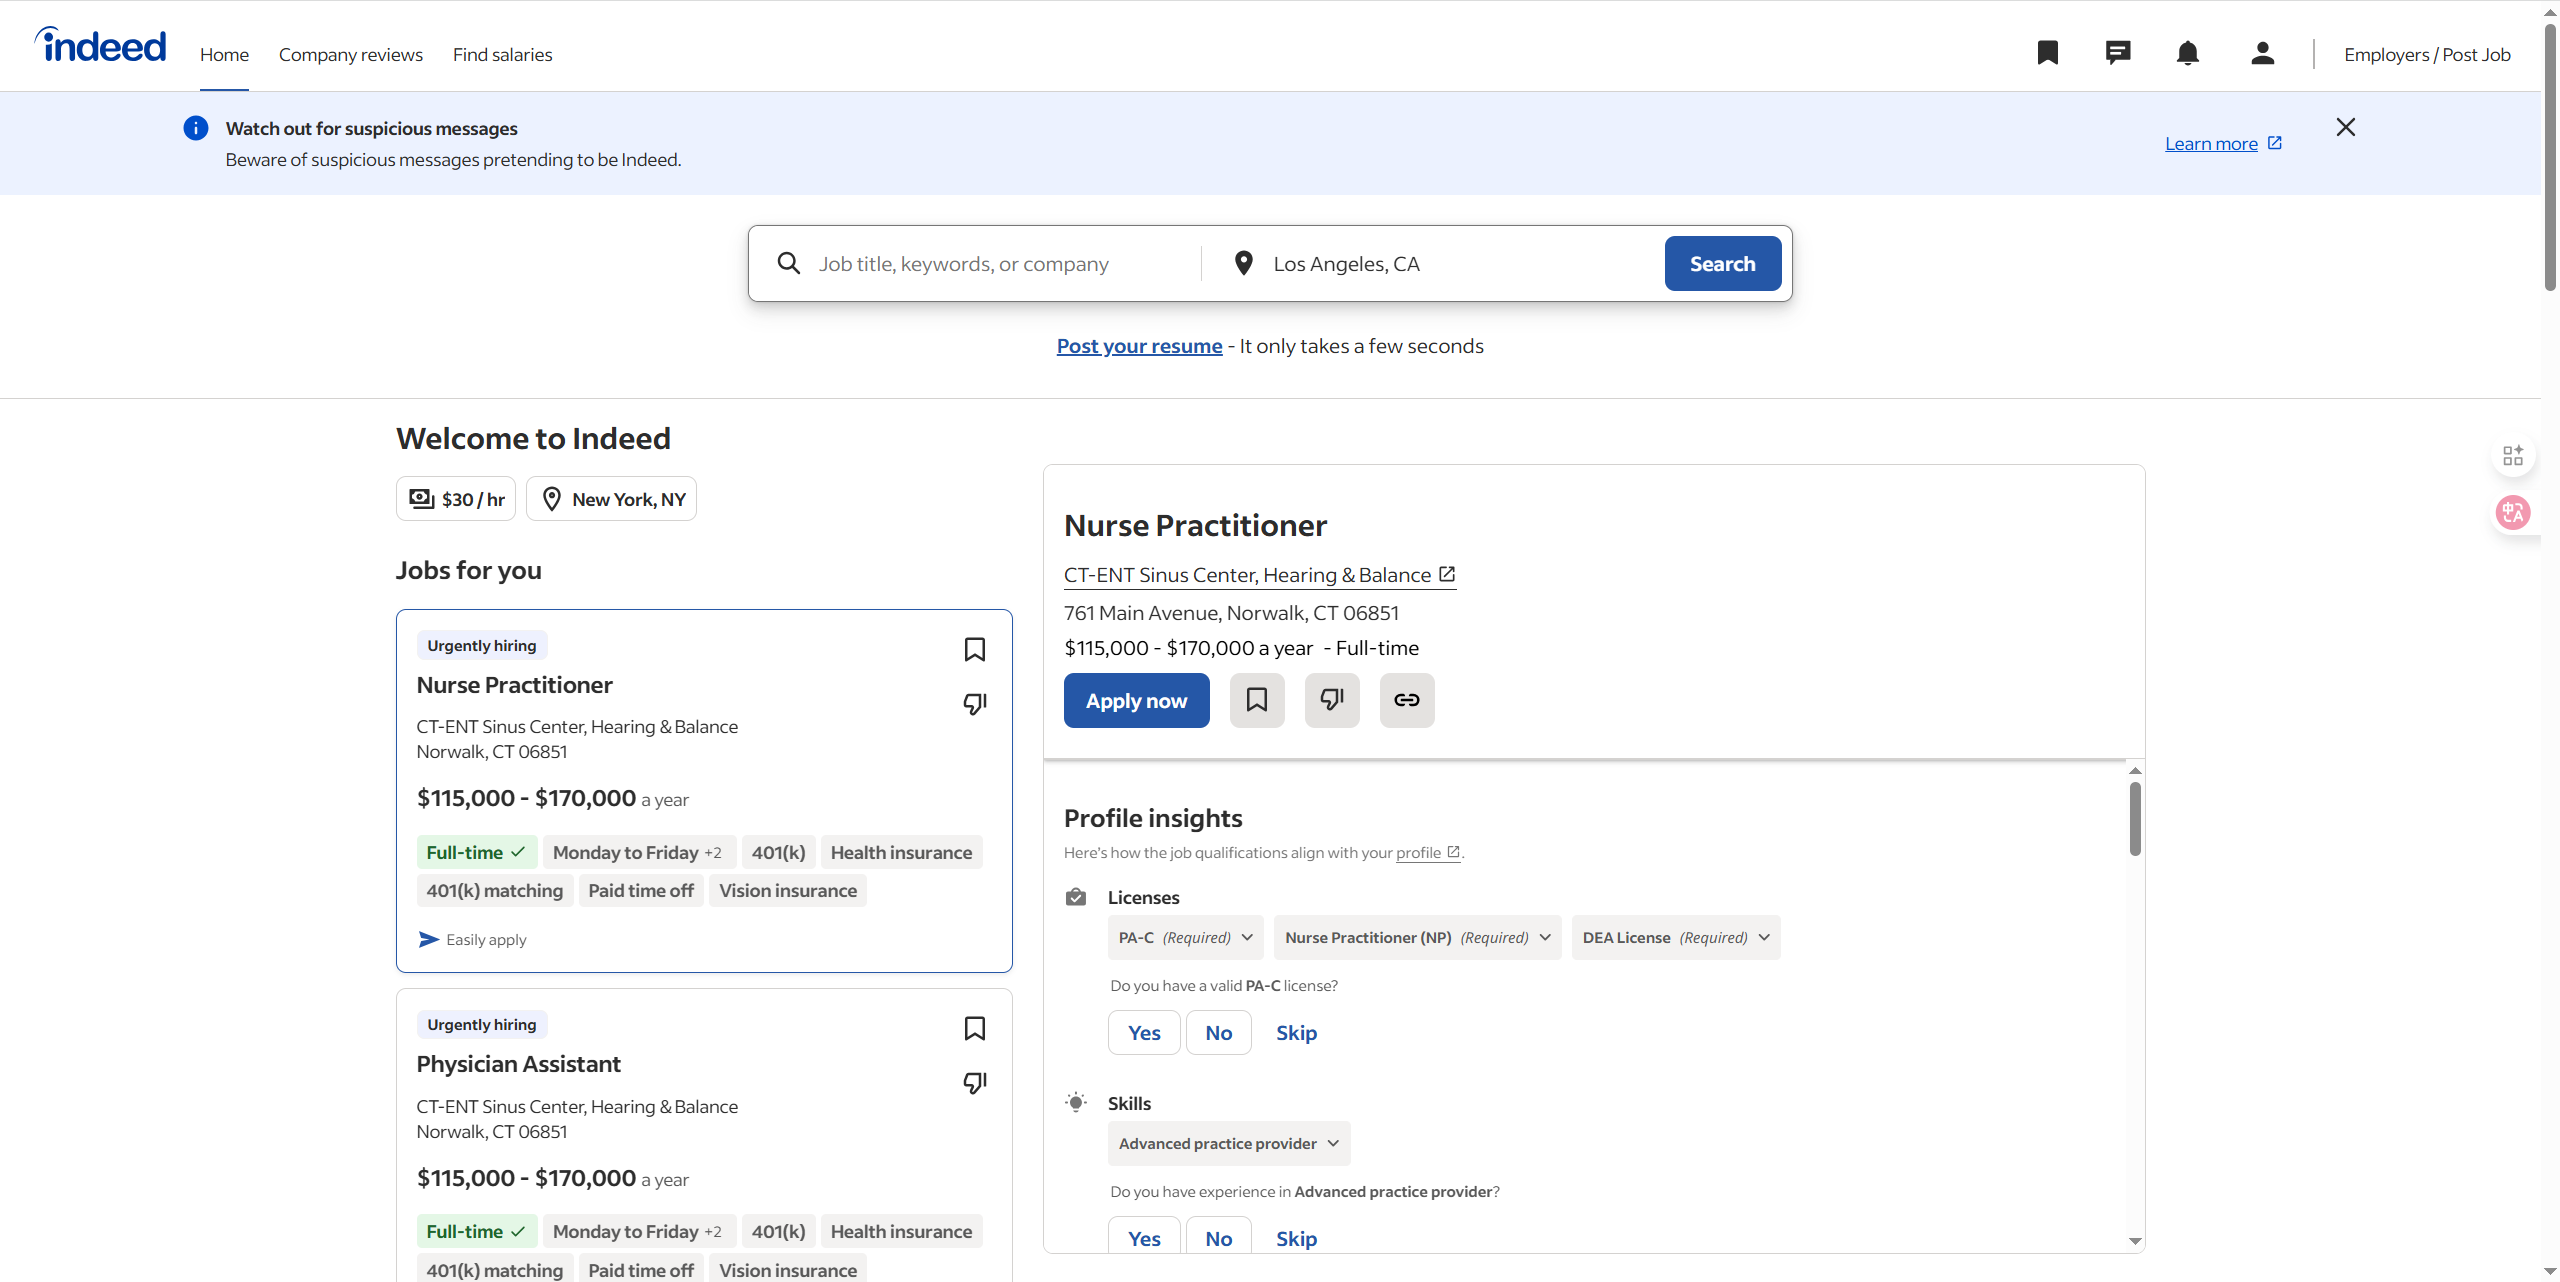Open Find salaries in navigation
2560x1282 pixels.
tap(502, 55)
